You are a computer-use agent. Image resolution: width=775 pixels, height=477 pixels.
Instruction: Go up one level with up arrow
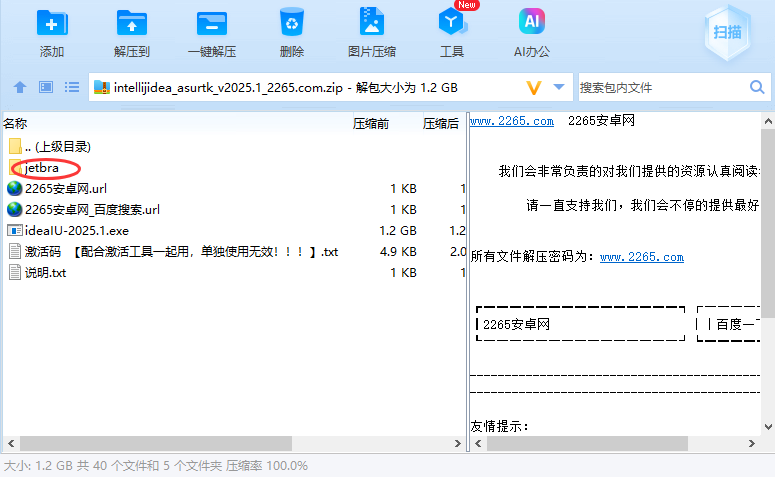coord(20,87)
